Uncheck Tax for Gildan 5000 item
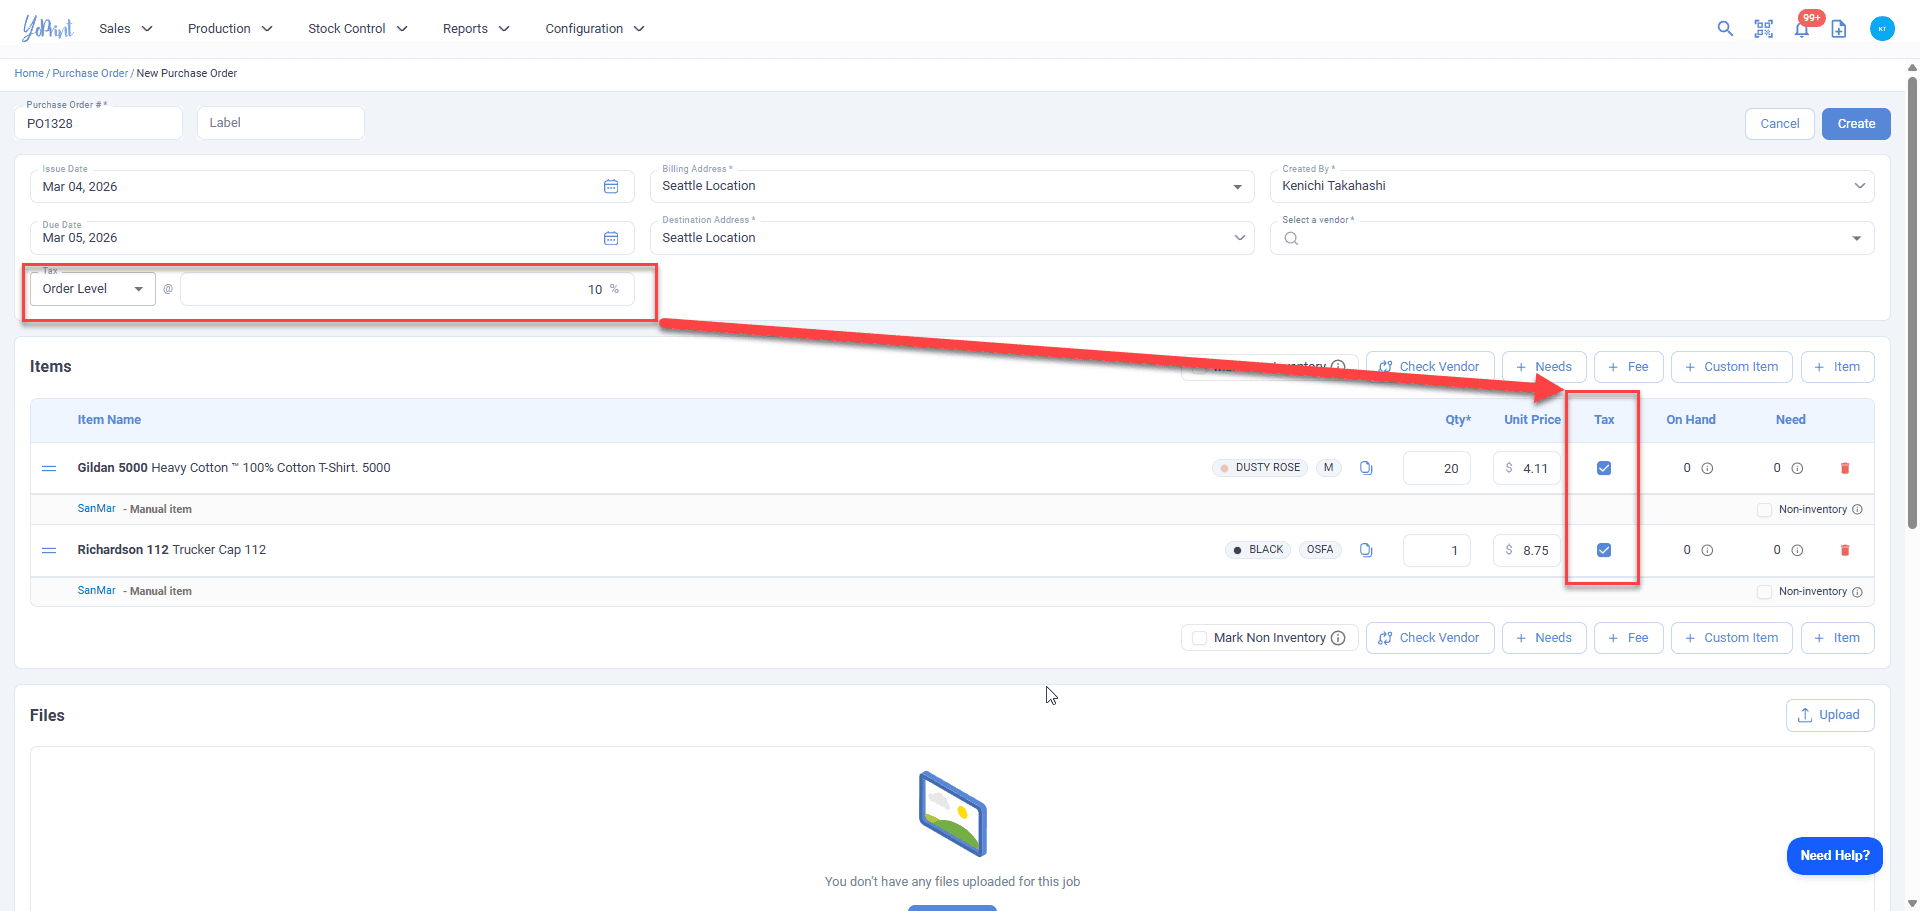1920x911 pixels. (x=1604, y=468)
